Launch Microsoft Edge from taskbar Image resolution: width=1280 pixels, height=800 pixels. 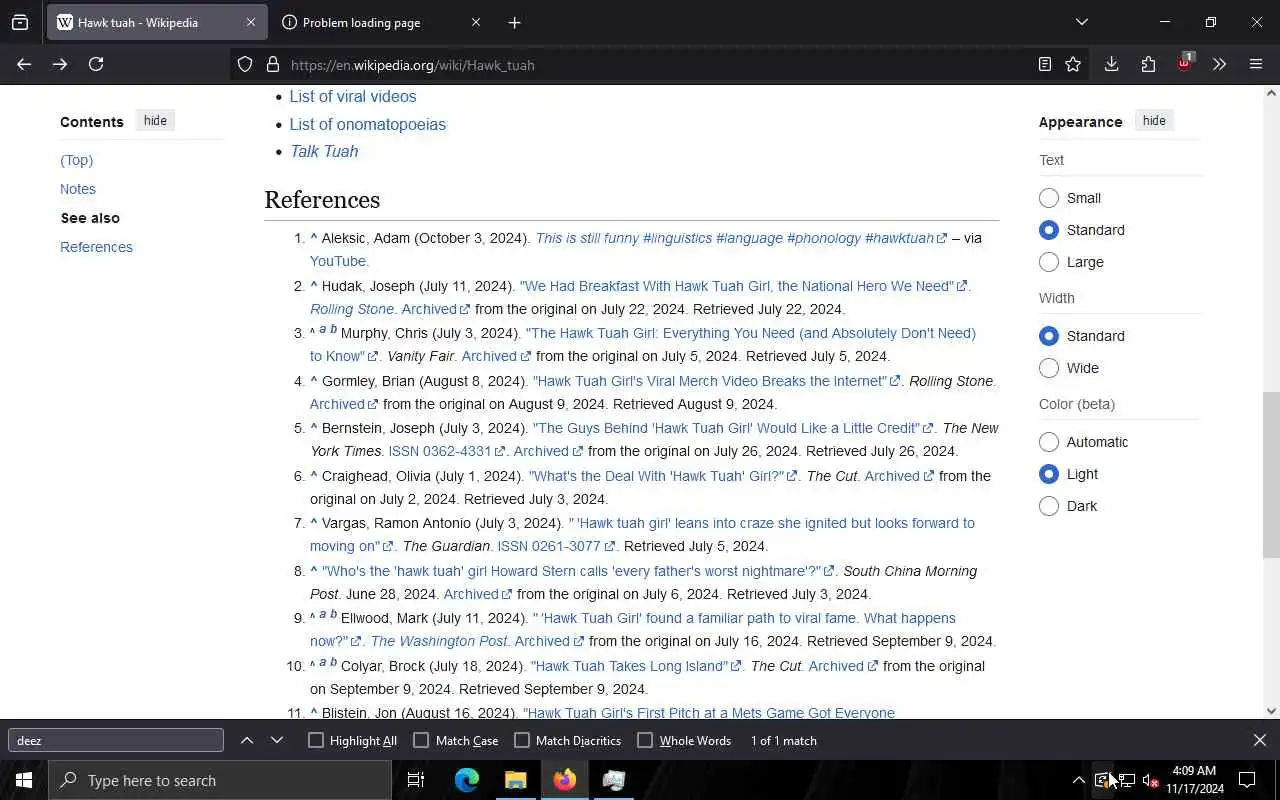[x=466, y=780]
